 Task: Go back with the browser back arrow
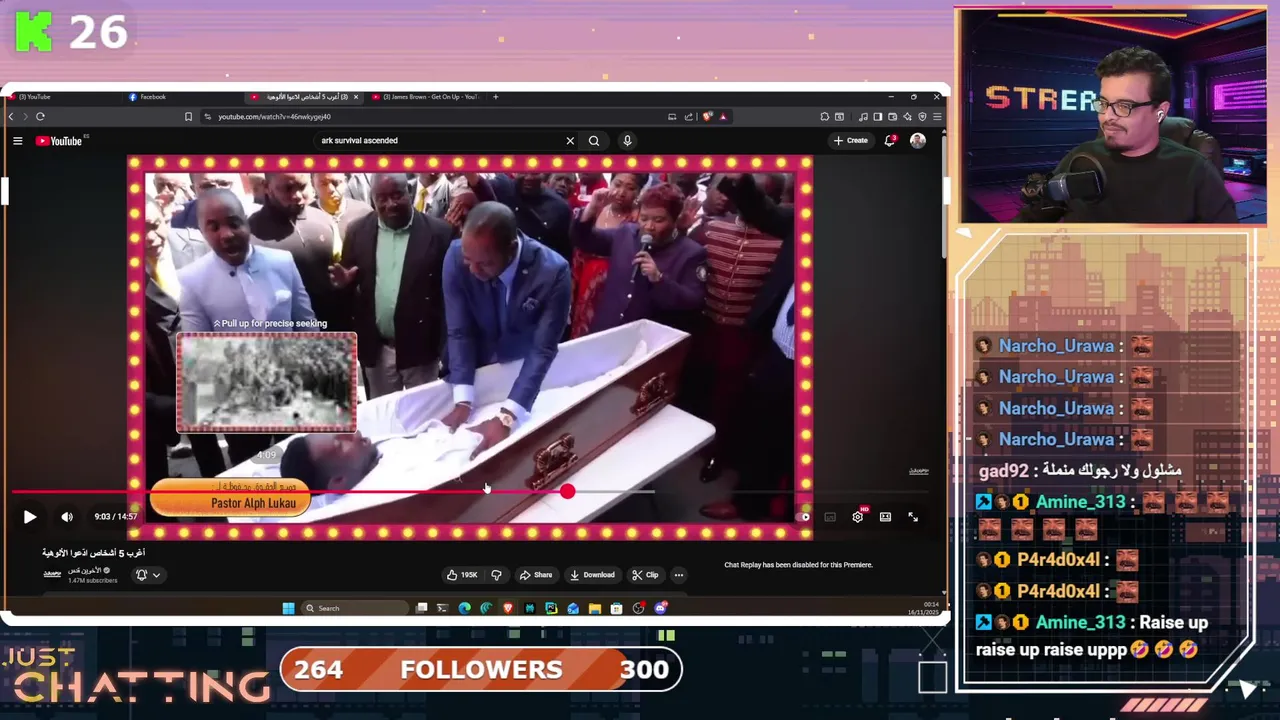(x=11, y=117)
